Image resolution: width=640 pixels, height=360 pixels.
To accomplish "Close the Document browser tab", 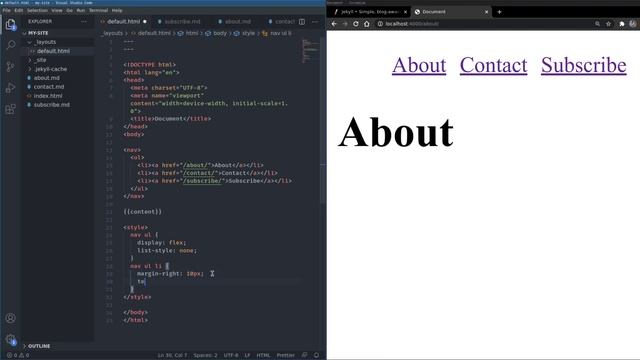I will pyautogui.click(x=487, y=12).
